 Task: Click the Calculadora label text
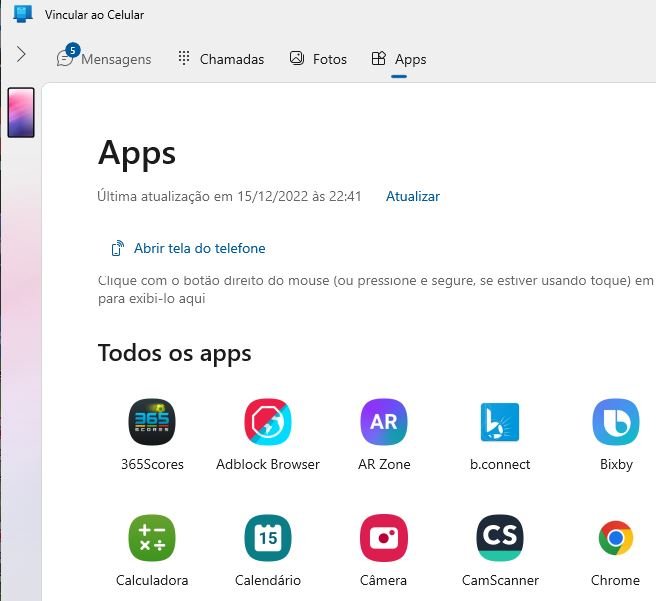tap(152, 580)
